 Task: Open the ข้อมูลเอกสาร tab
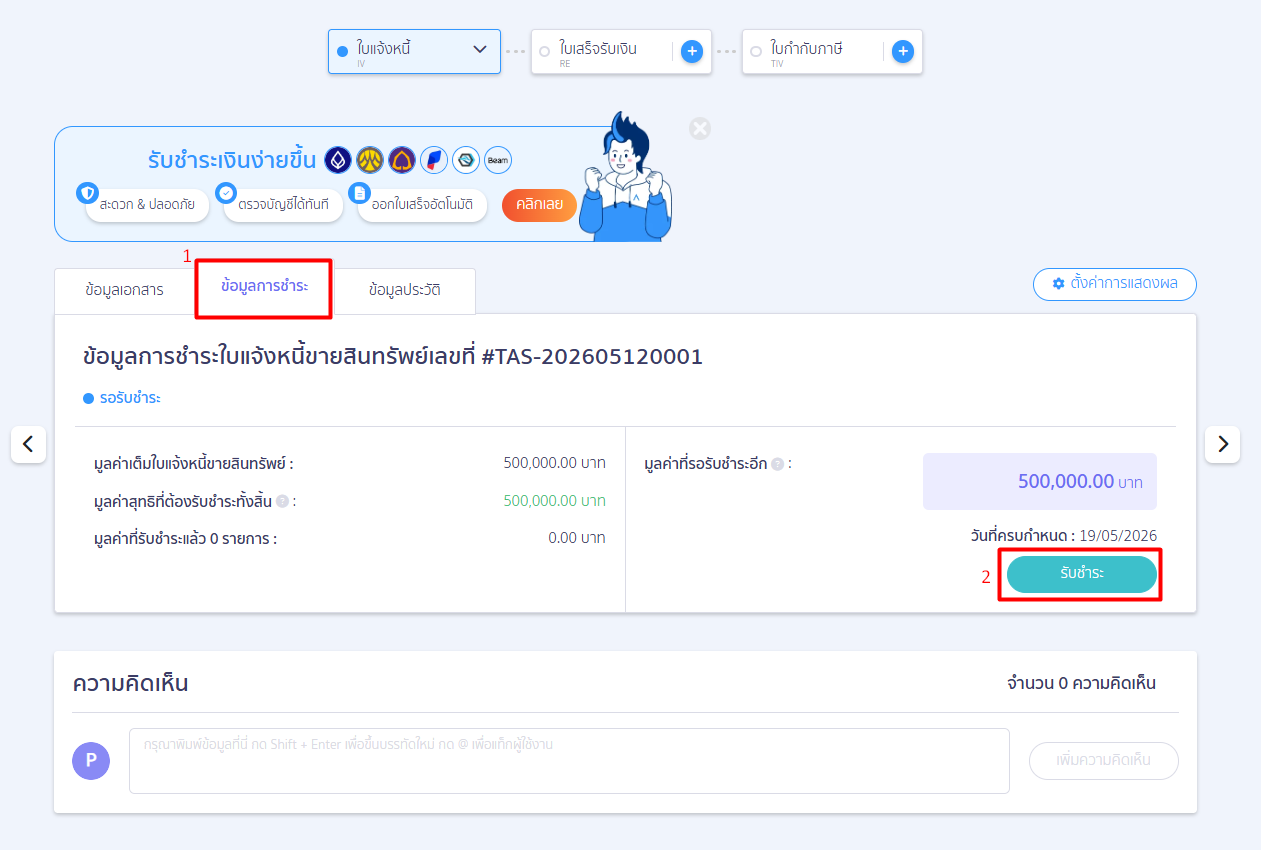coord(125,291)
